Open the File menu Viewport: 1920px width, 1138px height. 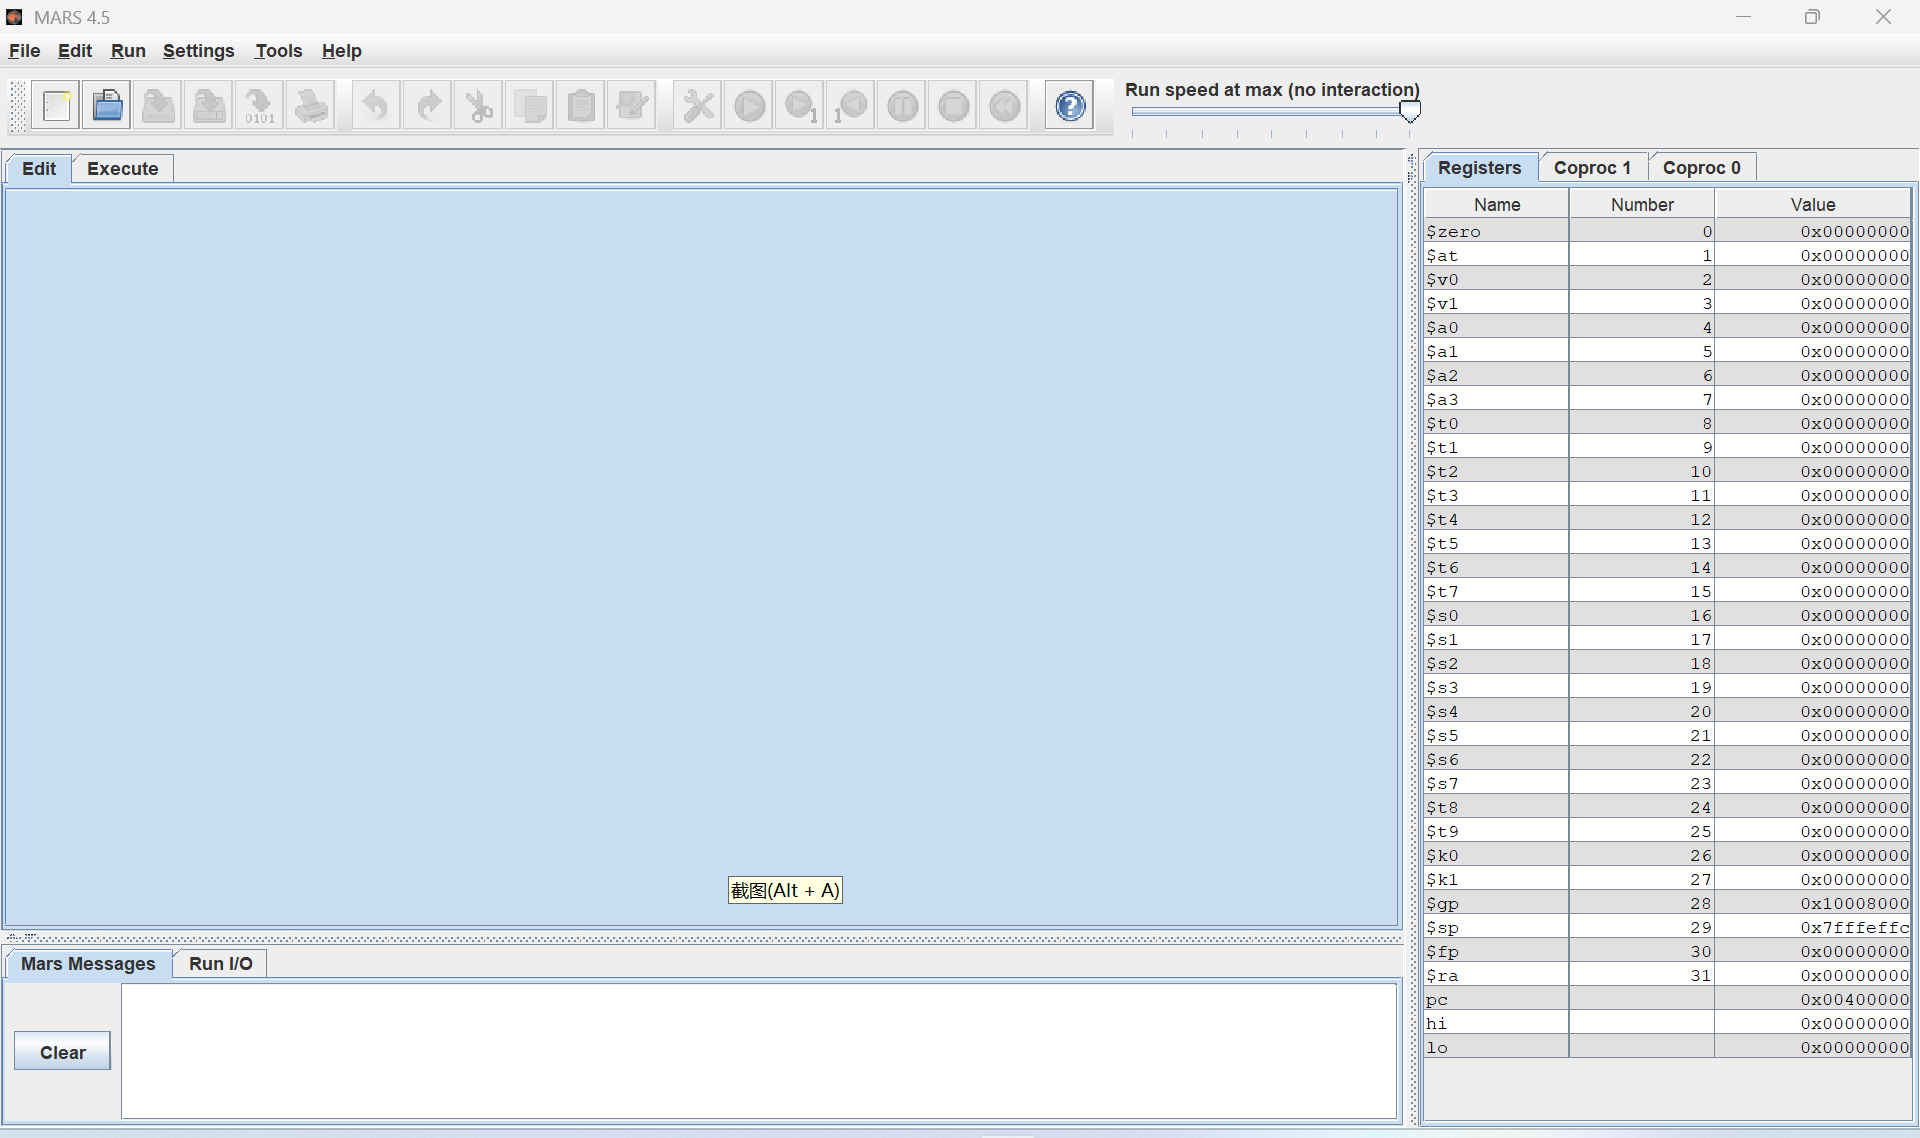(24, 51)
